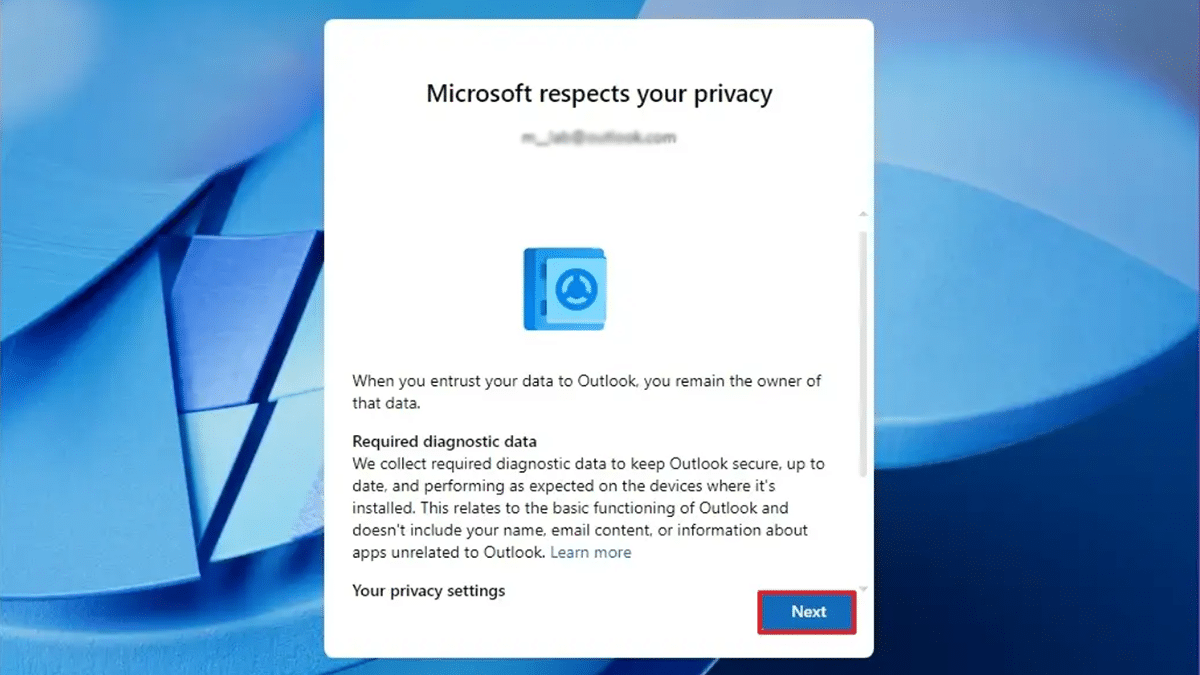
Task: Click the "Microsoft respects your privacy" heading
Action: point(599,94)
